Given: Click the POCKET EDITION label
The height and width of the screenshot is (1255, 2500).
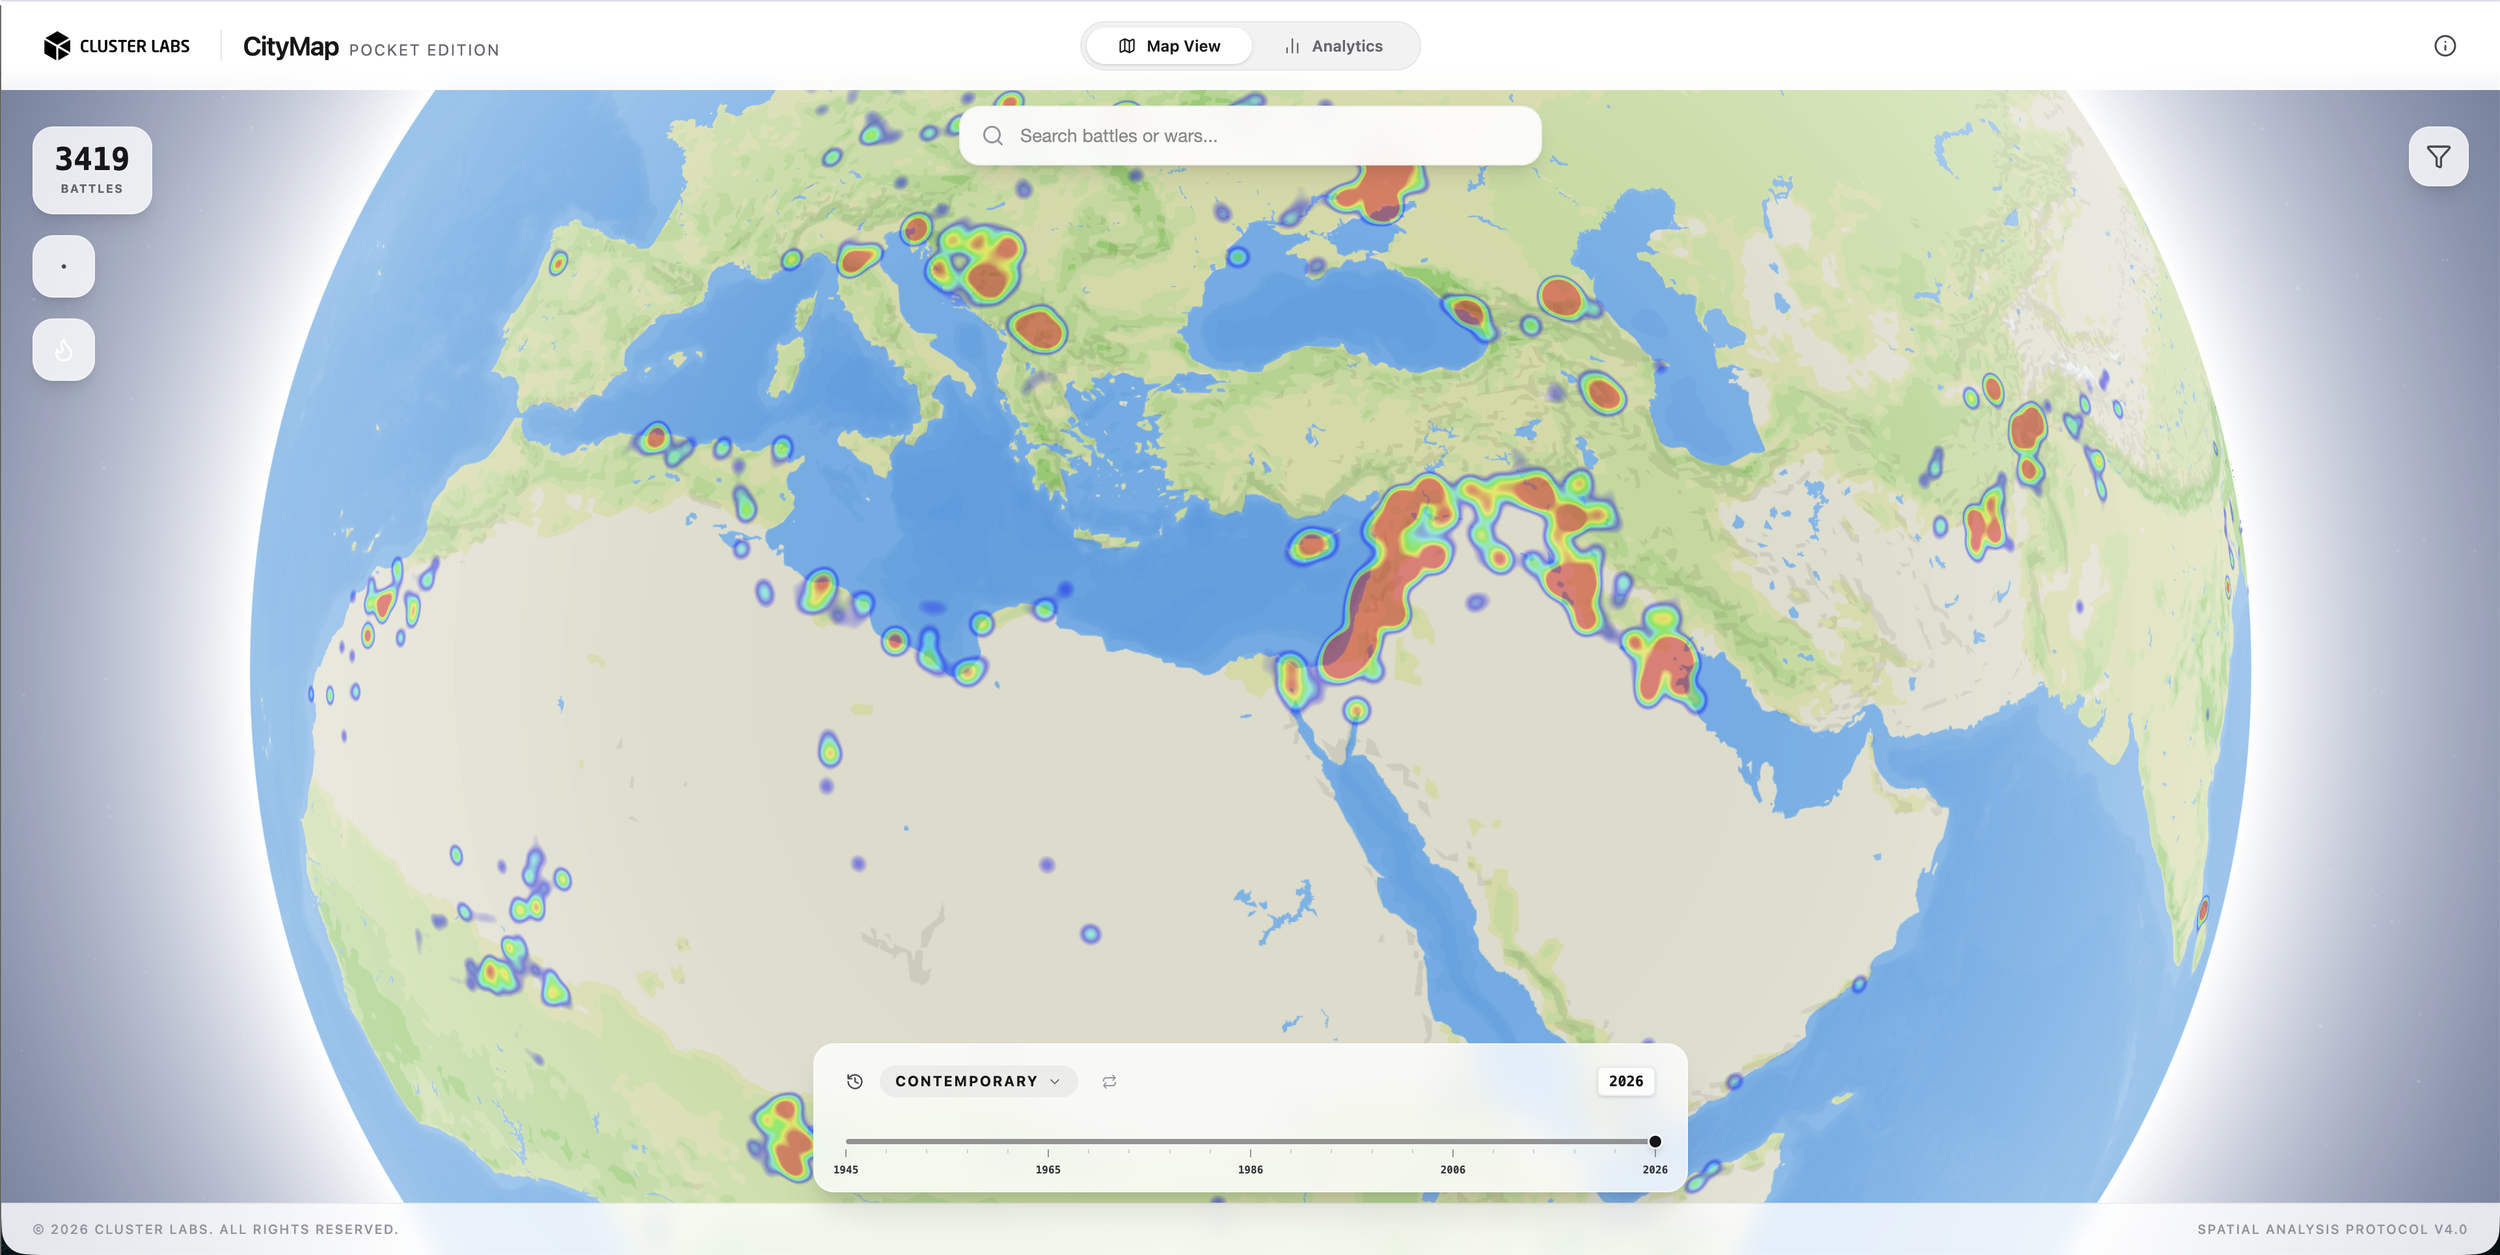Looking at the screenshot, I should tap(424, 50).
